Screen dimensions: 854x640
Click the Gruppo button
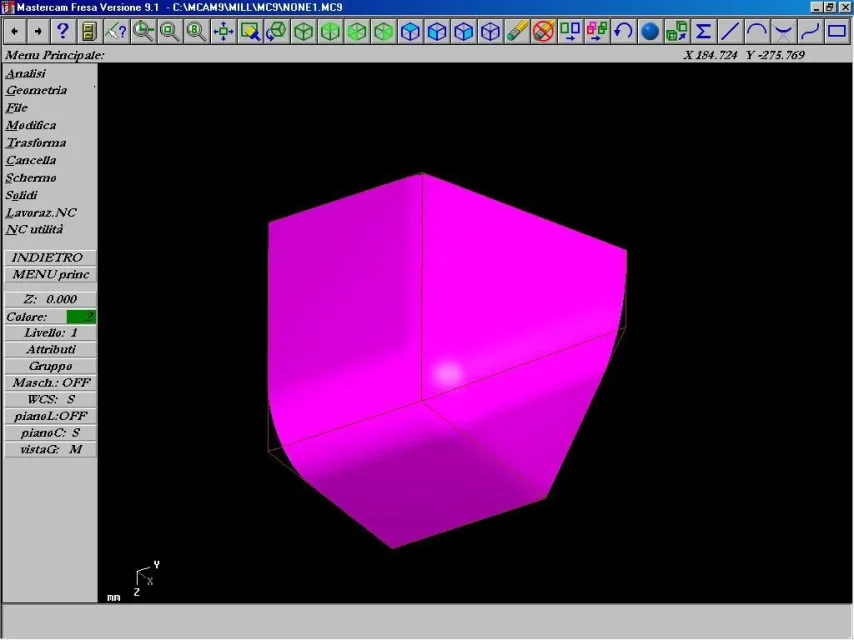click(50, 366)
